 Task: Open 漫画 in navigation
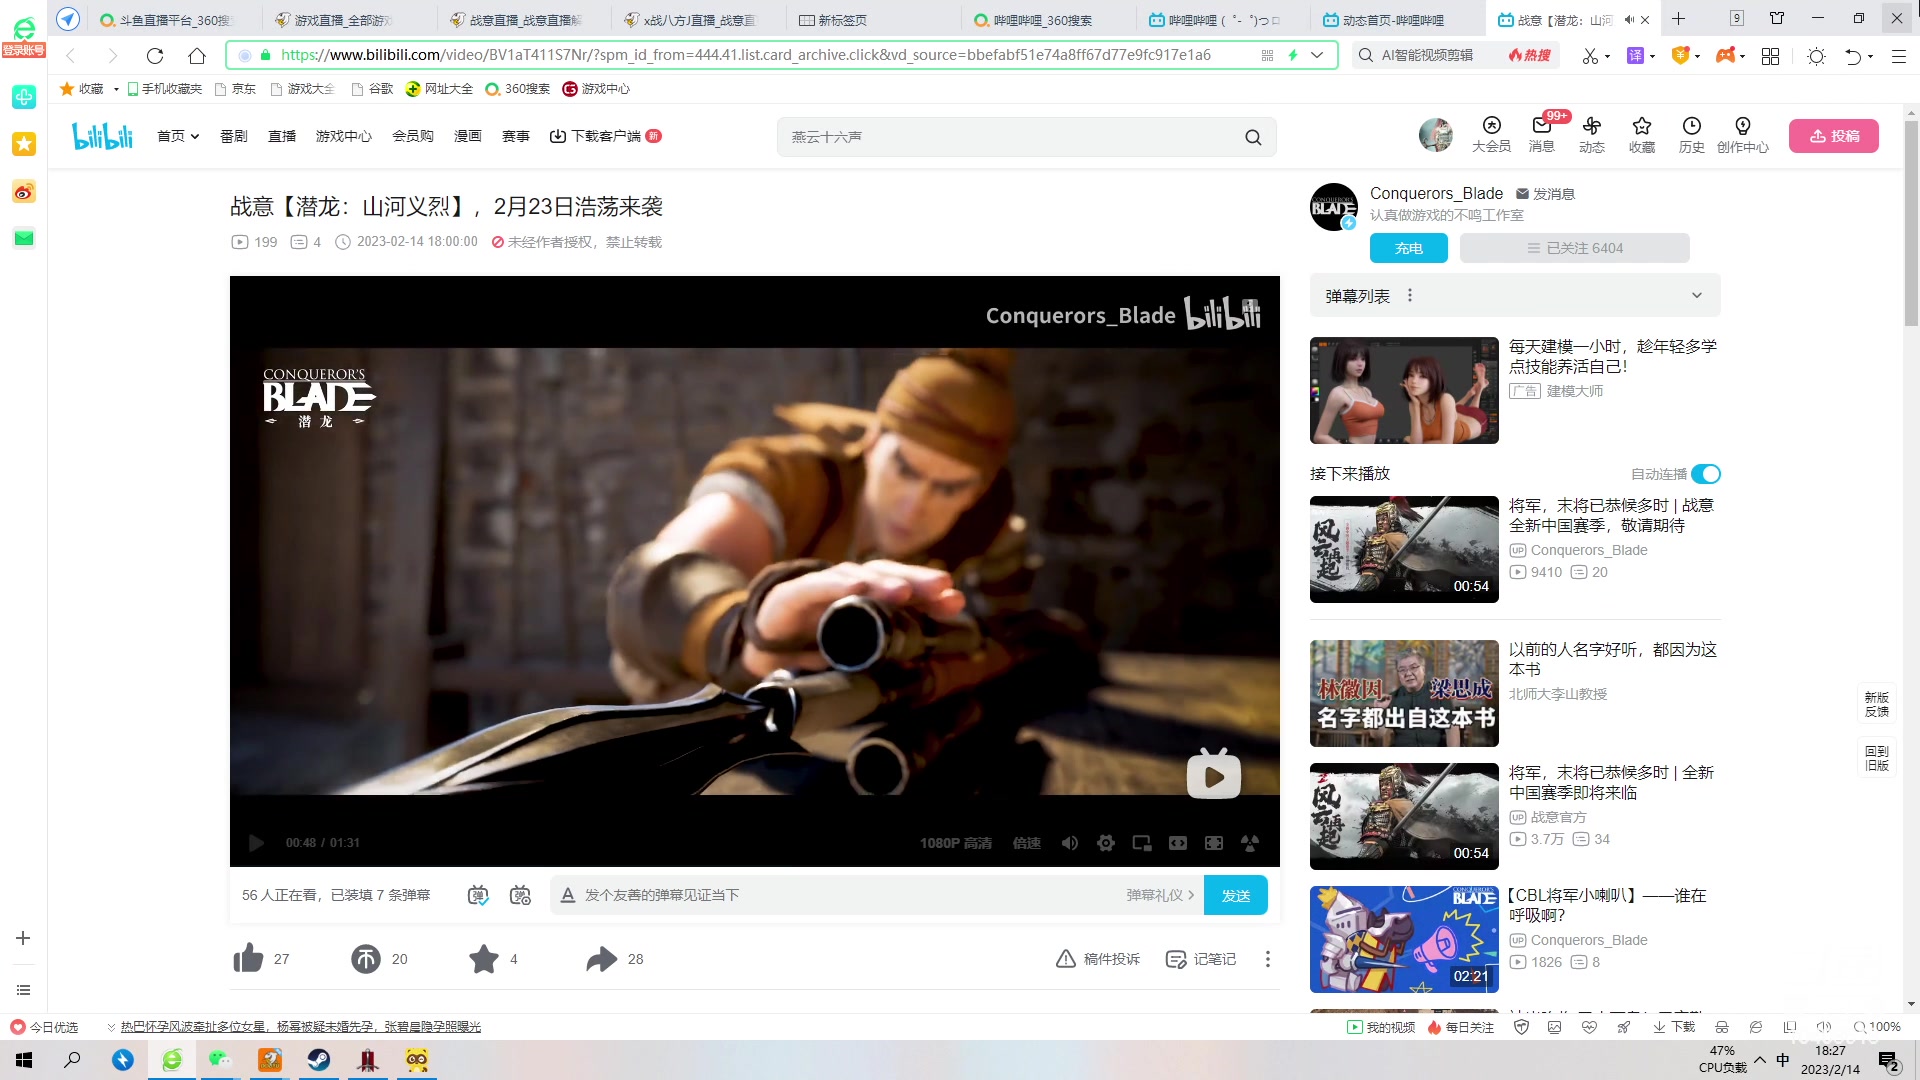(x=468, y=136)
